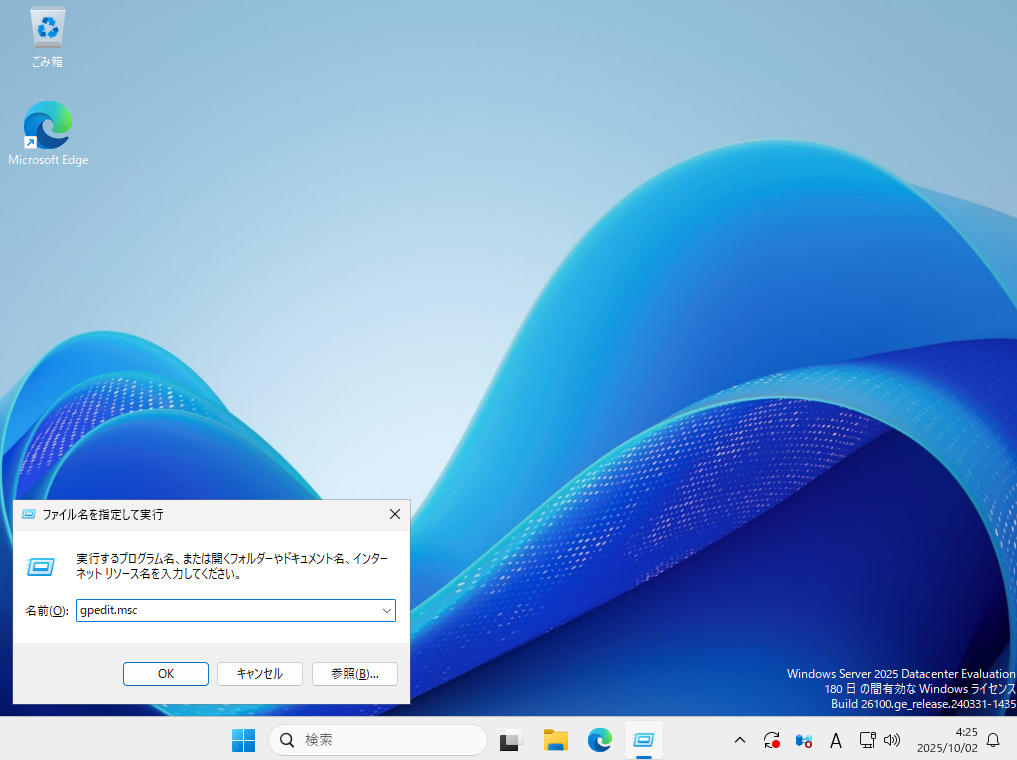1017x760 pixels.
Task: Open the notification bell in the taskbar
Action: tap(993, 740)
